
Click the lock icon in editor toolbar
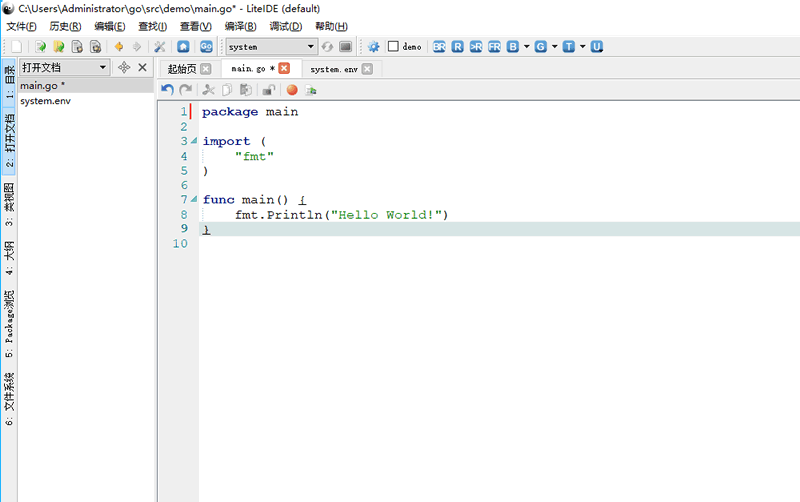[270, 90]
